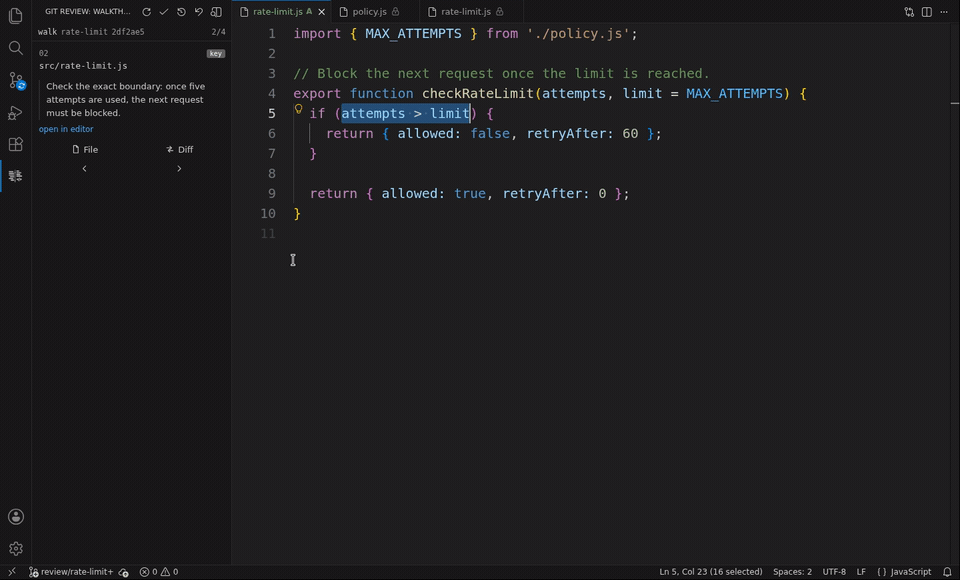This screenshot has height=580, width=960.
Task: Open the Git Review walkthrough view icon
Action: [x=16, y=176]
